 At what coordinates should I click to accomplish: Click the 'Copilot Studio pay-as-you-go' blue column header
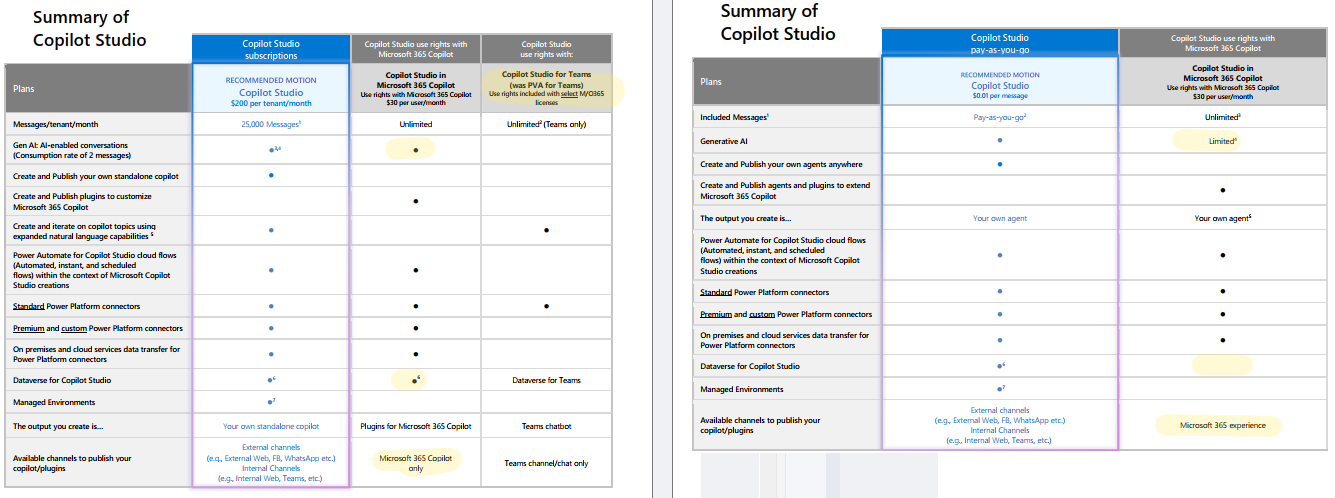(x=999, y=43)
